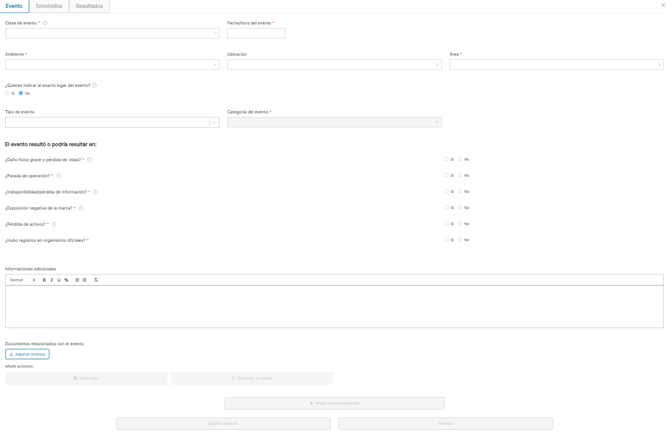Click the bold formatting icon
Screen dimensions: 667x432
point(44,280)
